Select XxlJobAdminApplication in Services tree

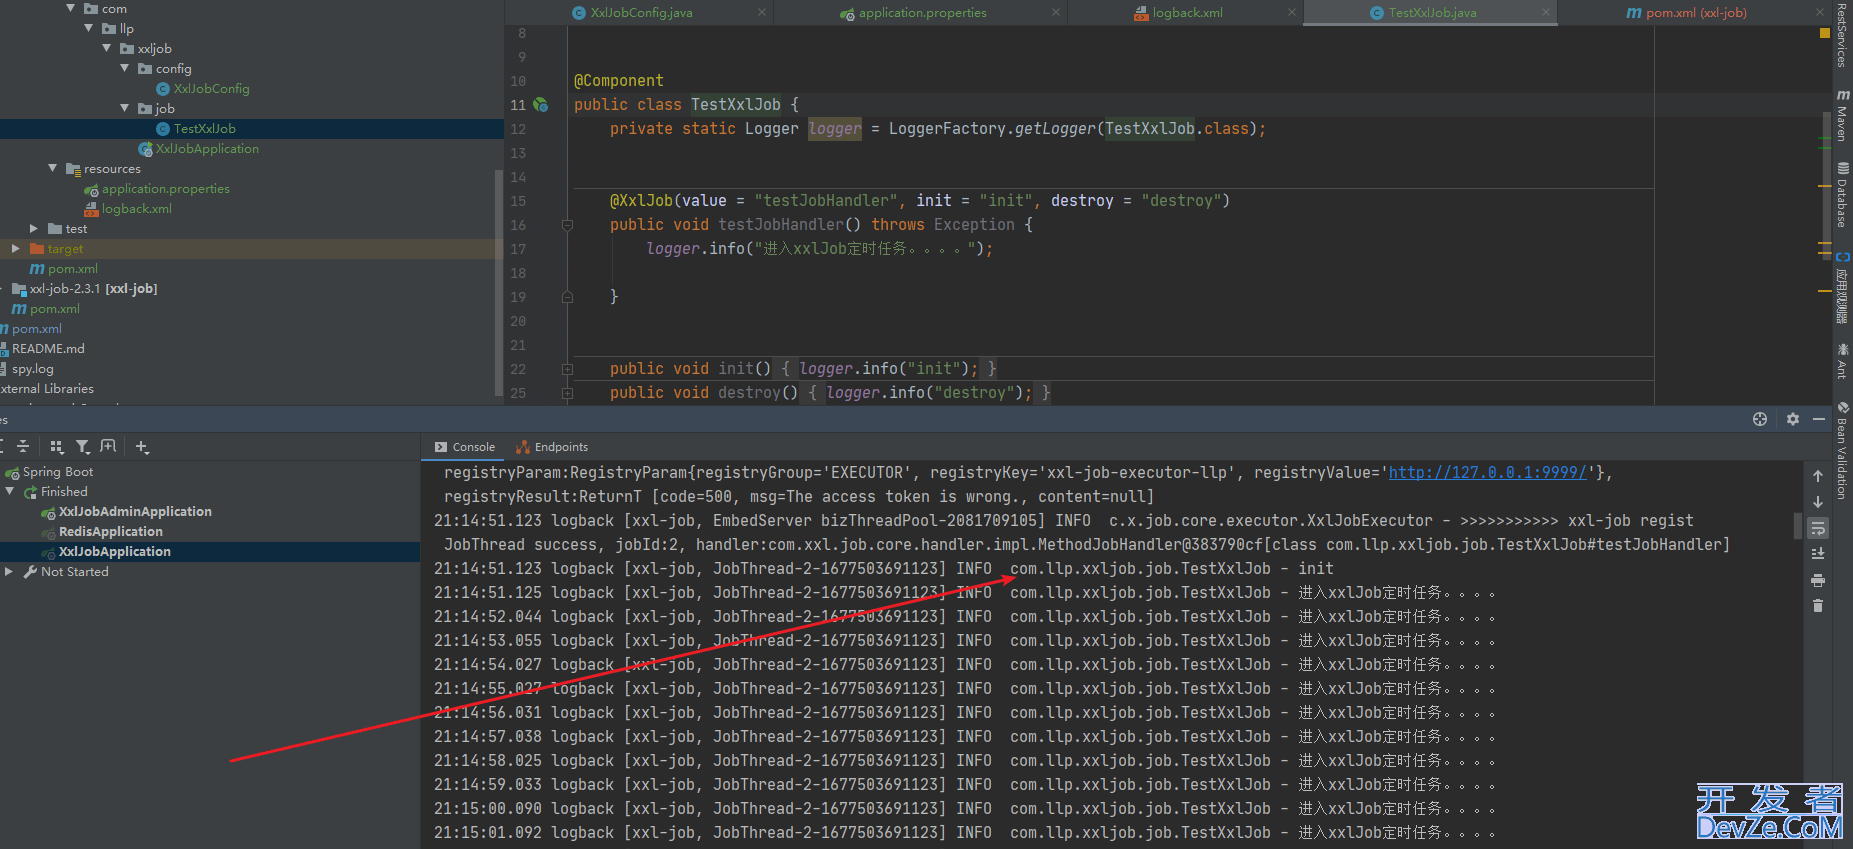(x=135, y=511)
